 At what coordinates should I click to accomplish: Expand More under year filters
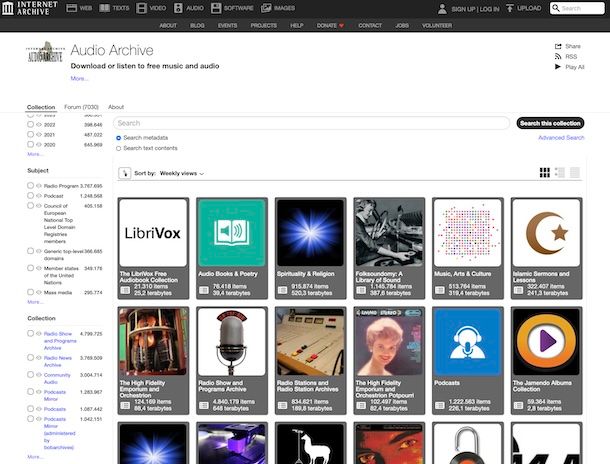pyautogui.click(x=35, y=154)
